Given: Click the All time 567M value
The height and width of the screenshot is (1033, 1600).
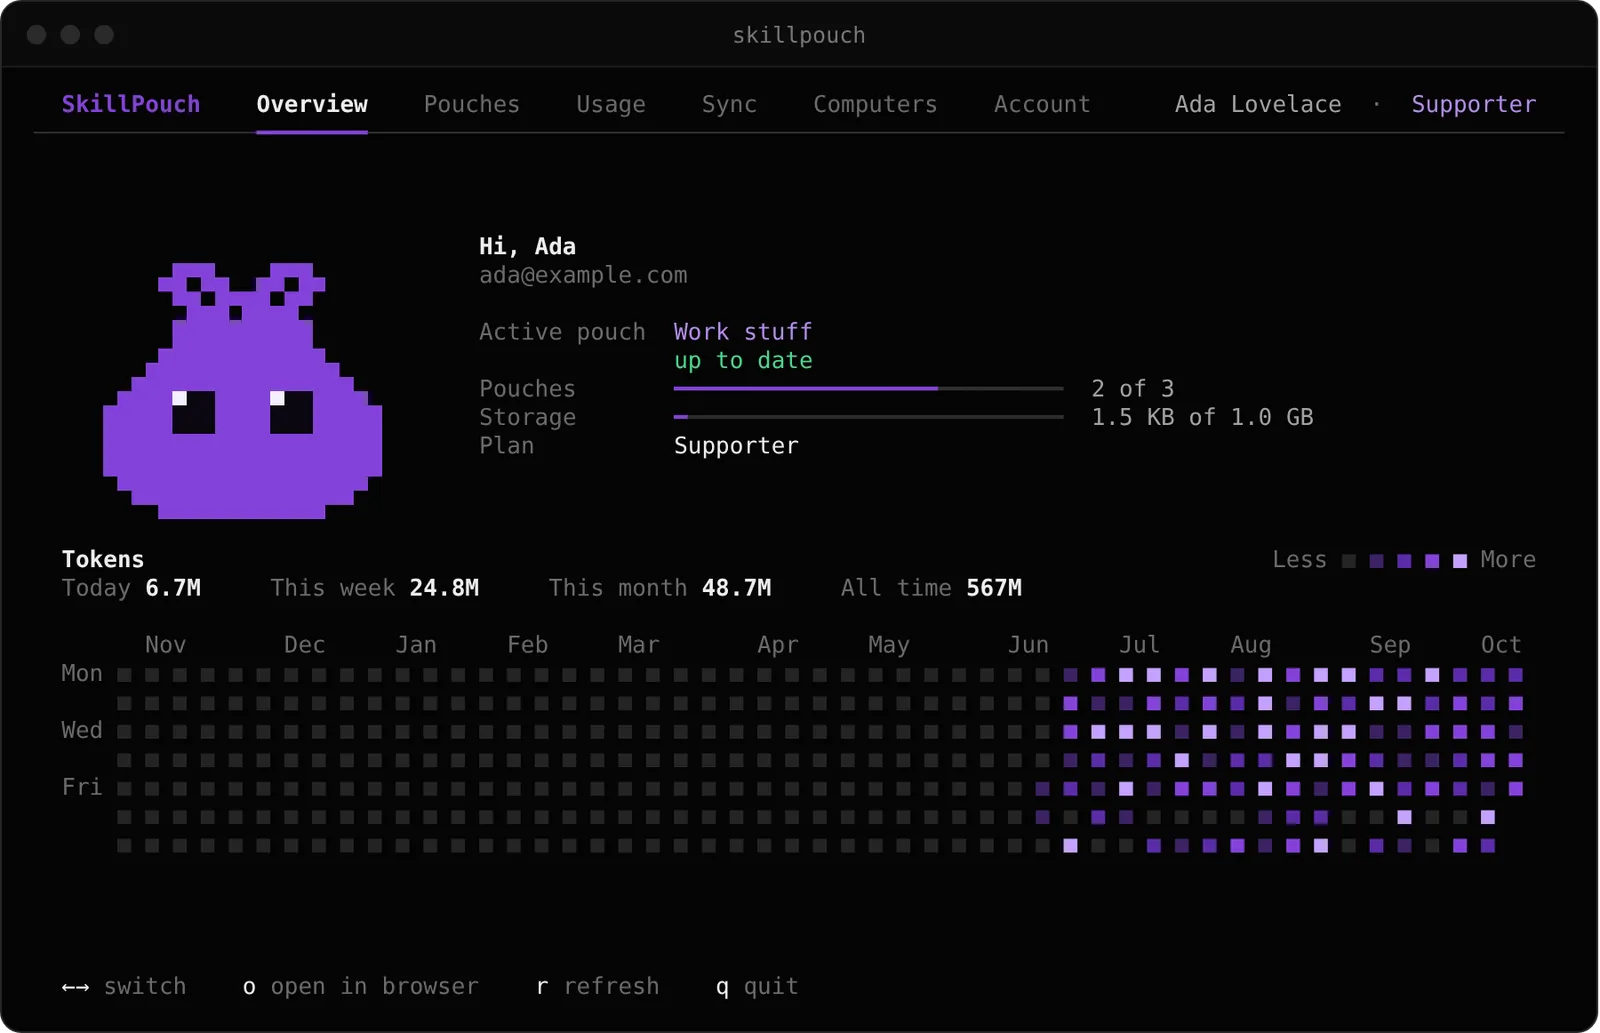Looking at the screenshot, I should point(931,588).
